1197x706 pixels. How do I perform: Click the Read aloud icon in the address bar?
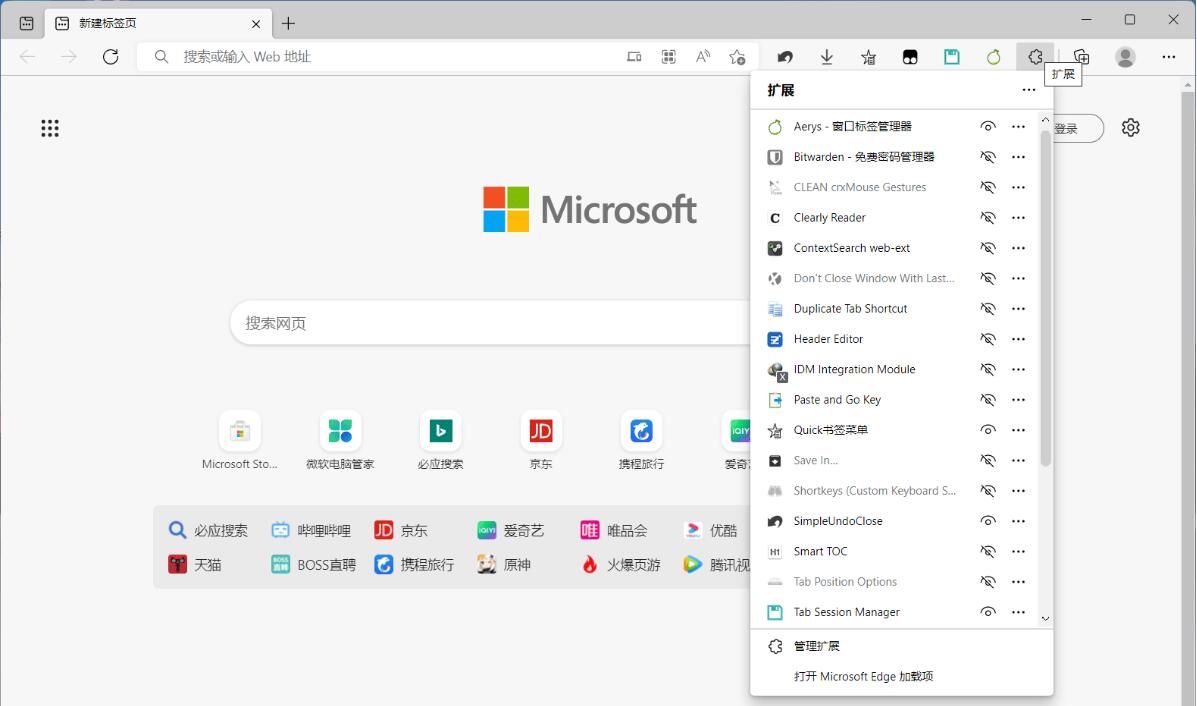pos(703,56)
